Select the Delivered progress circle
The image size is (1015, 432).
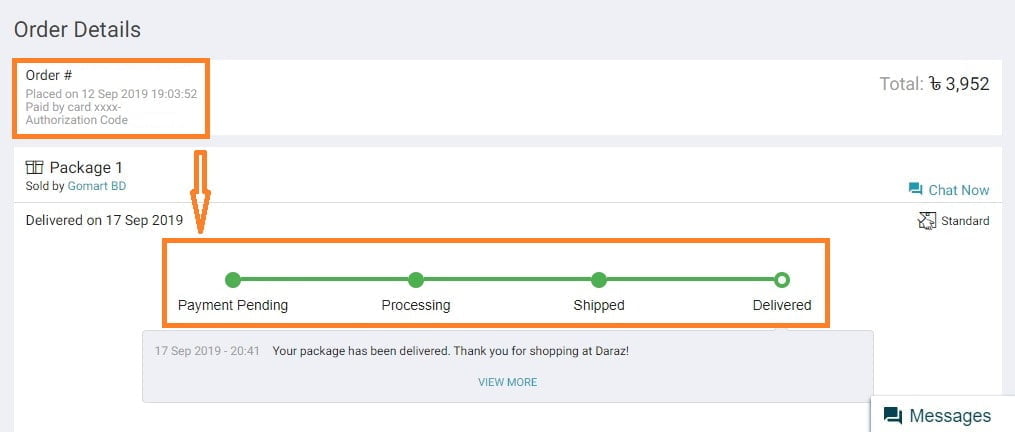click(x=782, y=280)
